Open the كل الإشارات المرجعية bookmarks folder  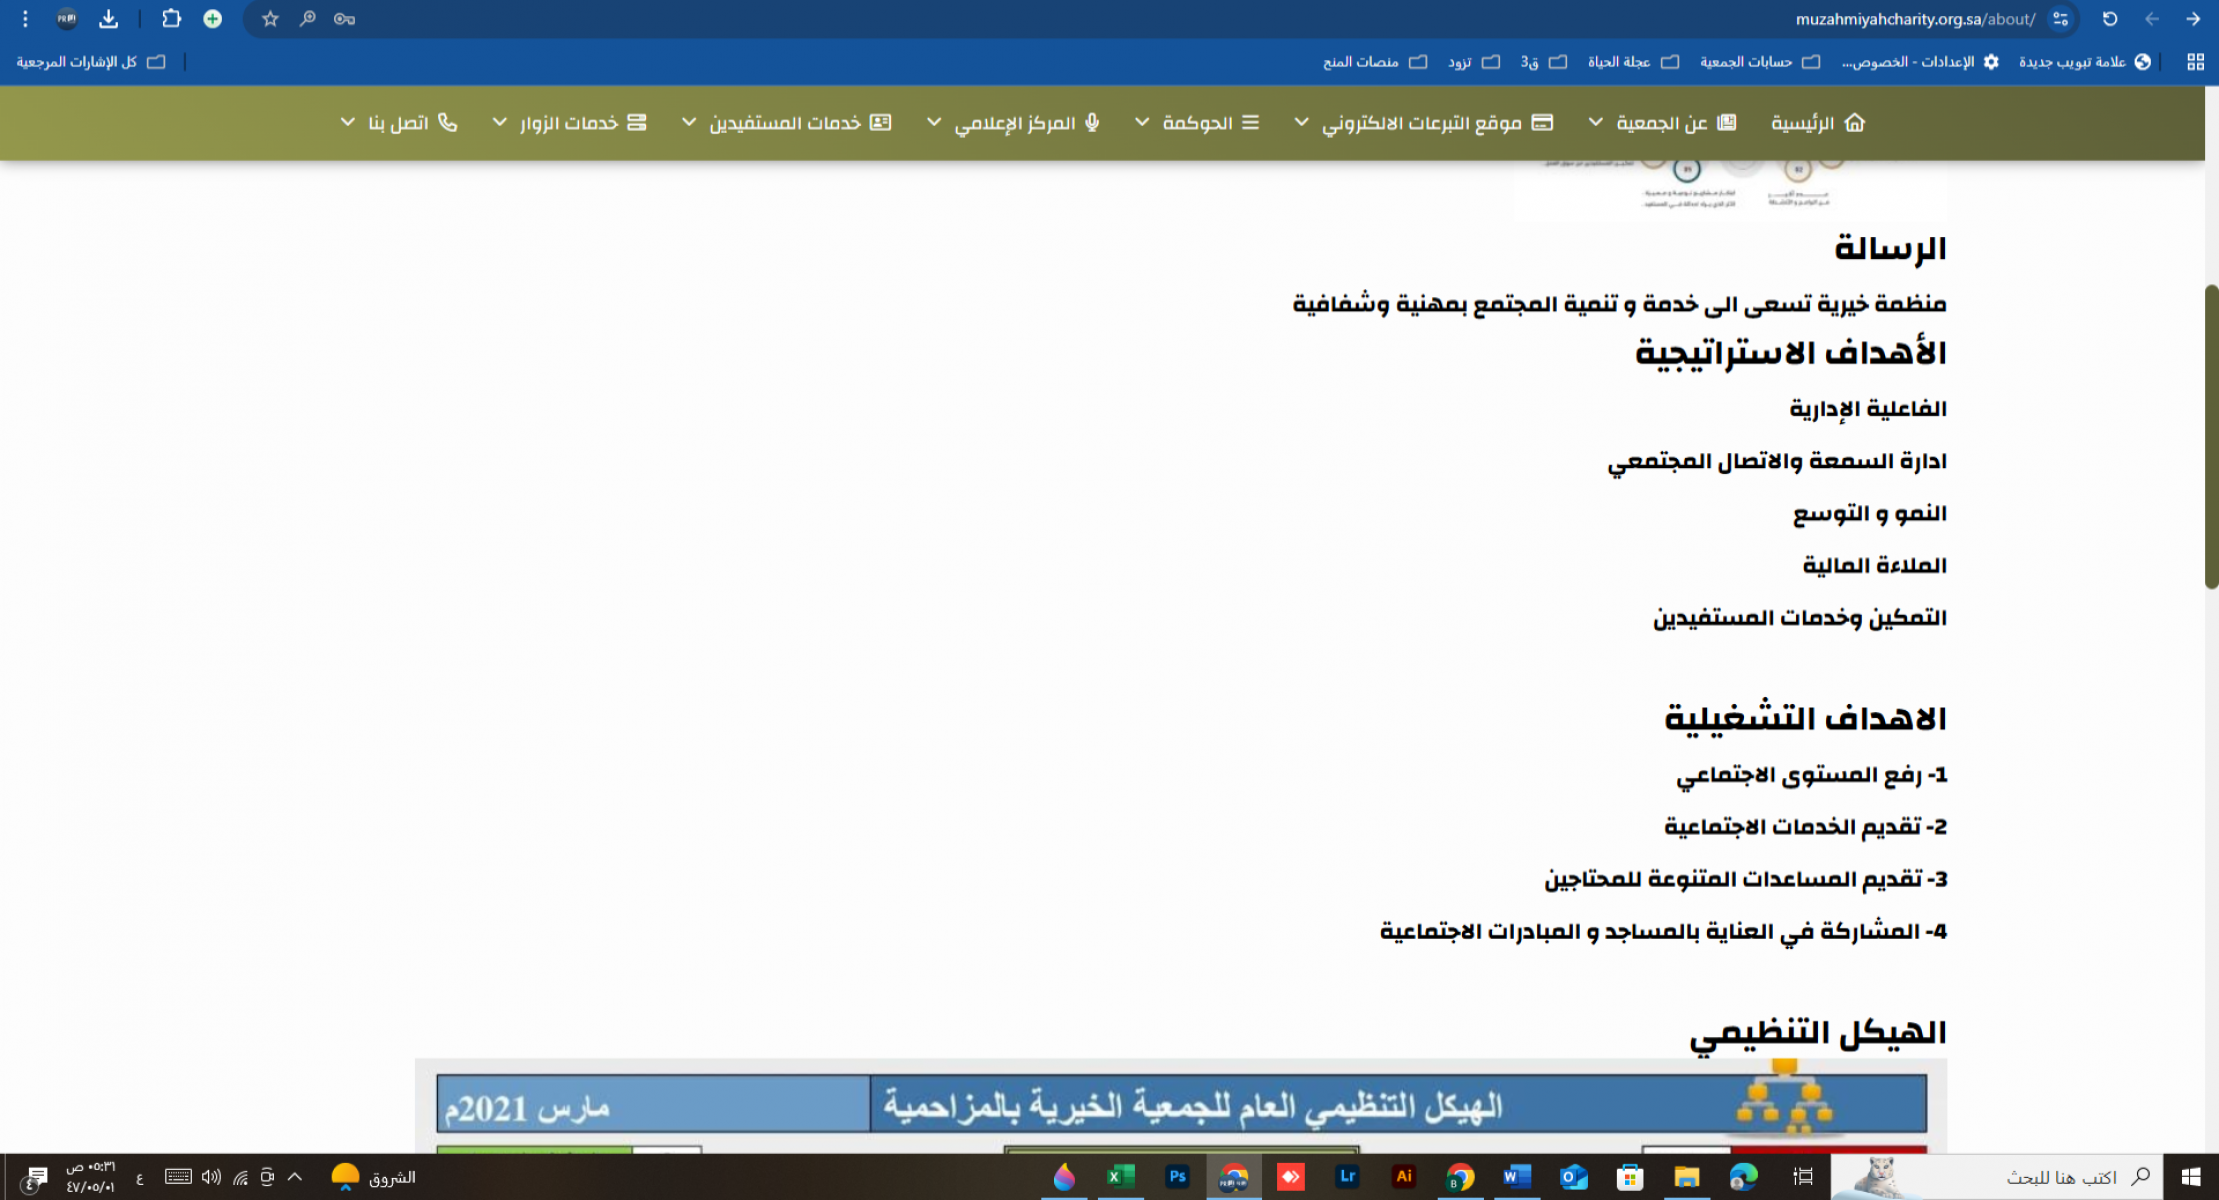click(90, 62)
